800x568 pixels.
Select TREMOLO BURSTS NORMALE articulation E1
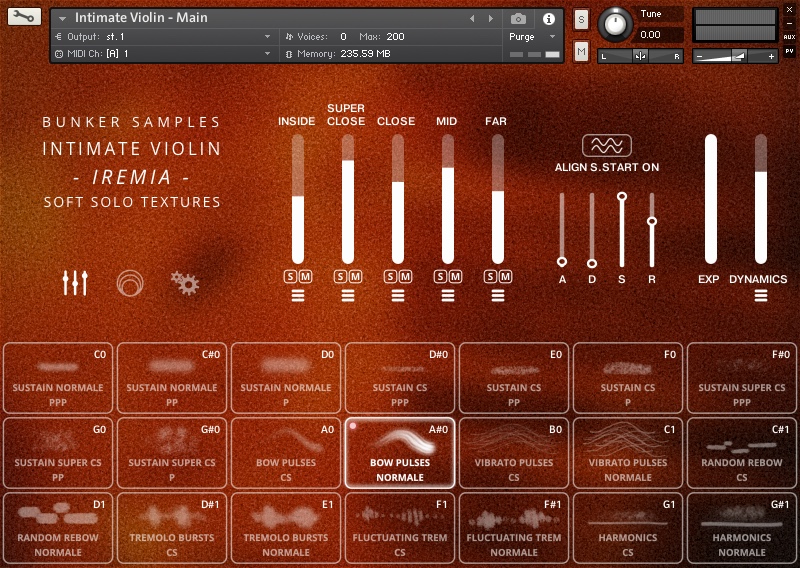point(286,528)
